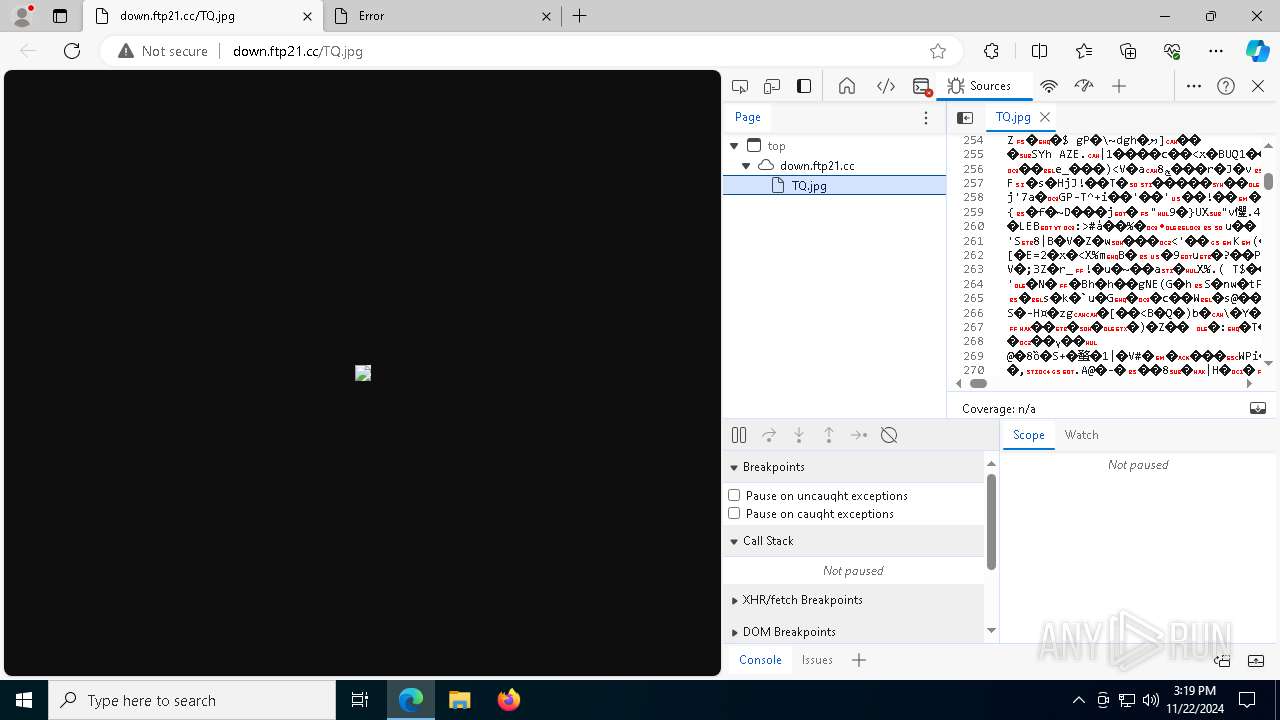Open the Performance tool
The width and height of the screenshot is (1280, 720).
(1084, 86)
